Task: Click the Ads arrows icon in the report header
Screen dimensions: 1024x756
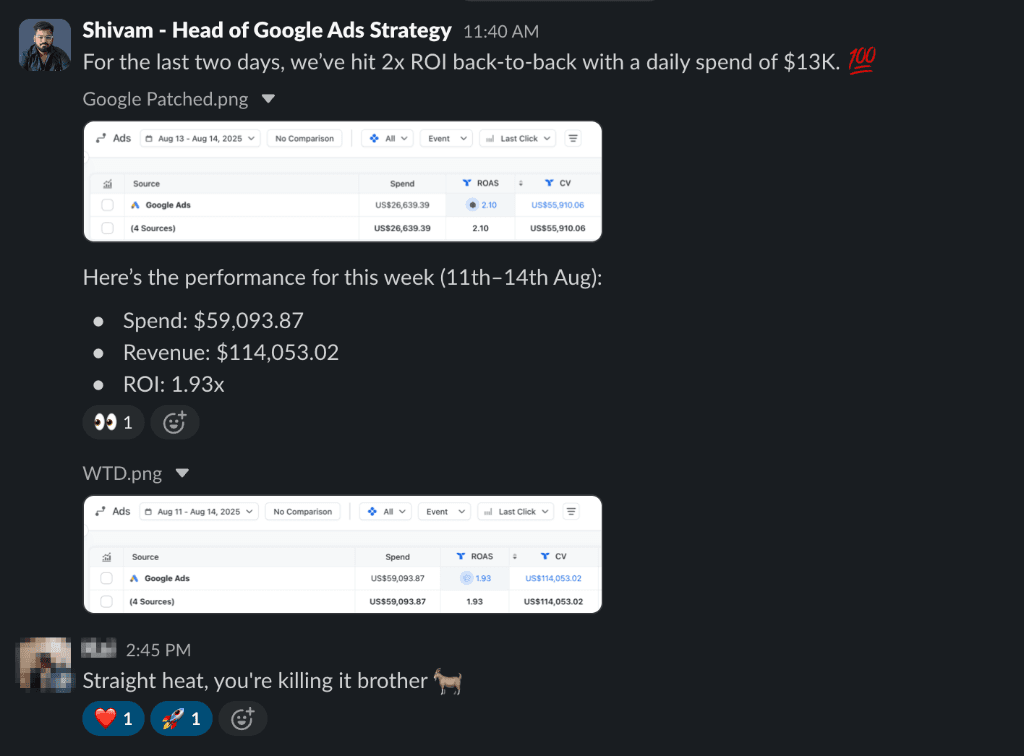Action: pyautogui.click(x=101, y=137)
